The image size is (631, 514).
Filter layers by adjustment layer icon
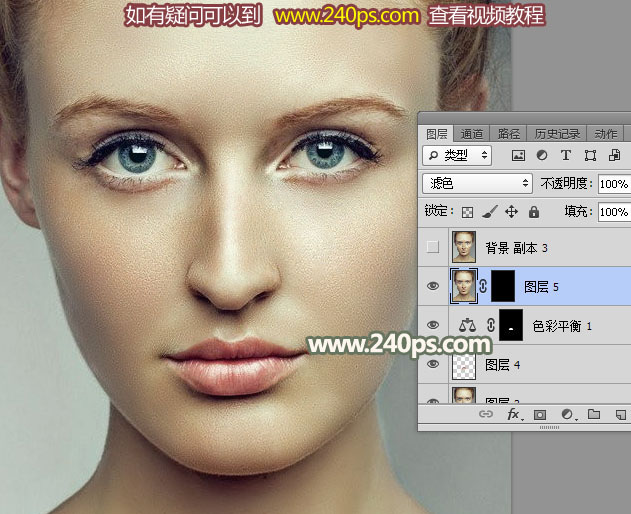coord(542,155)
